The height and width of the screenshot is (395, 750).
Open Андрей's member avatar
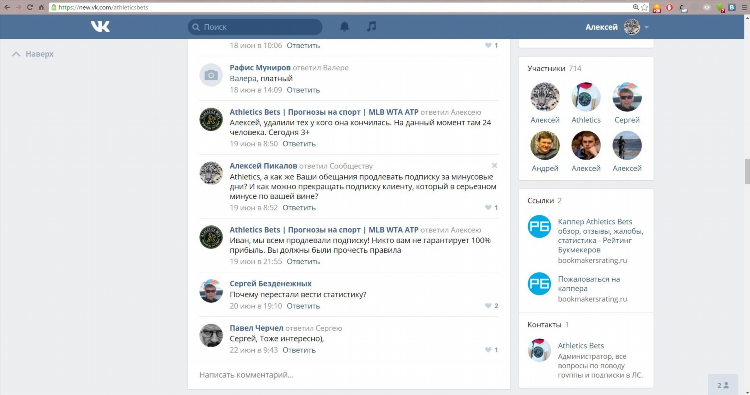545,145
